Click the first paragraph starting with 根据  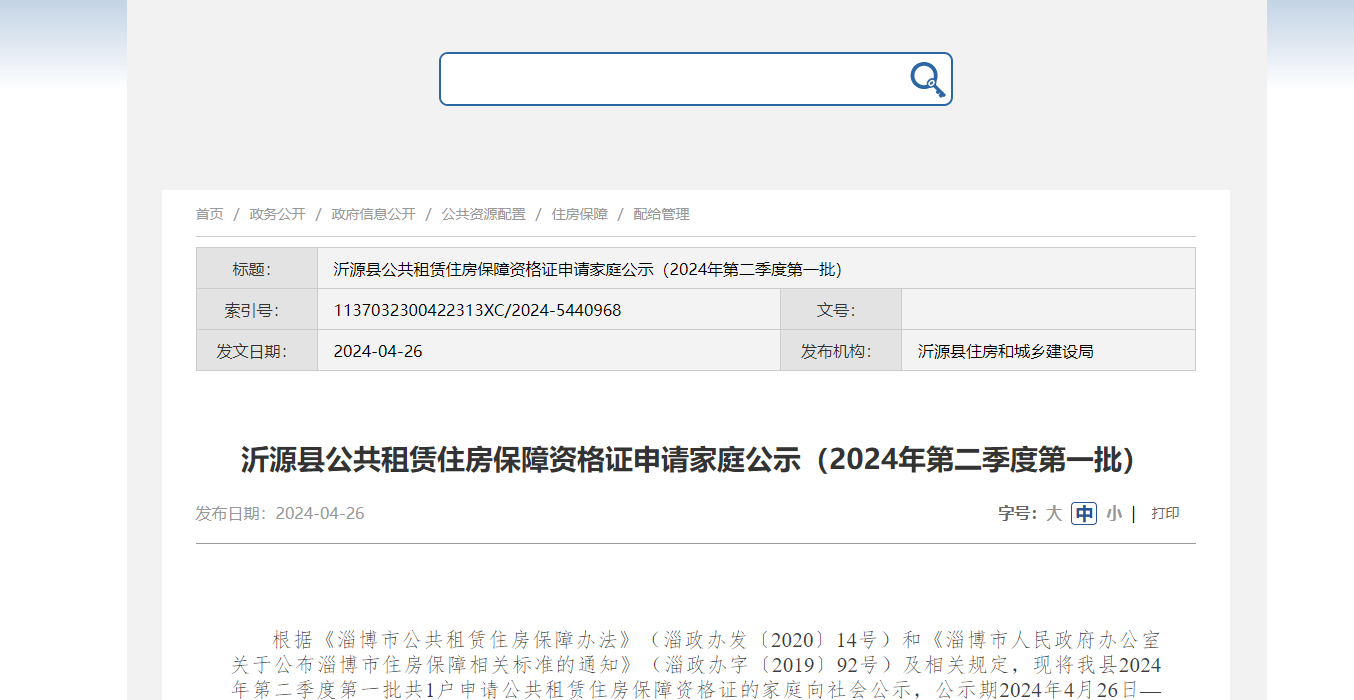695,664
